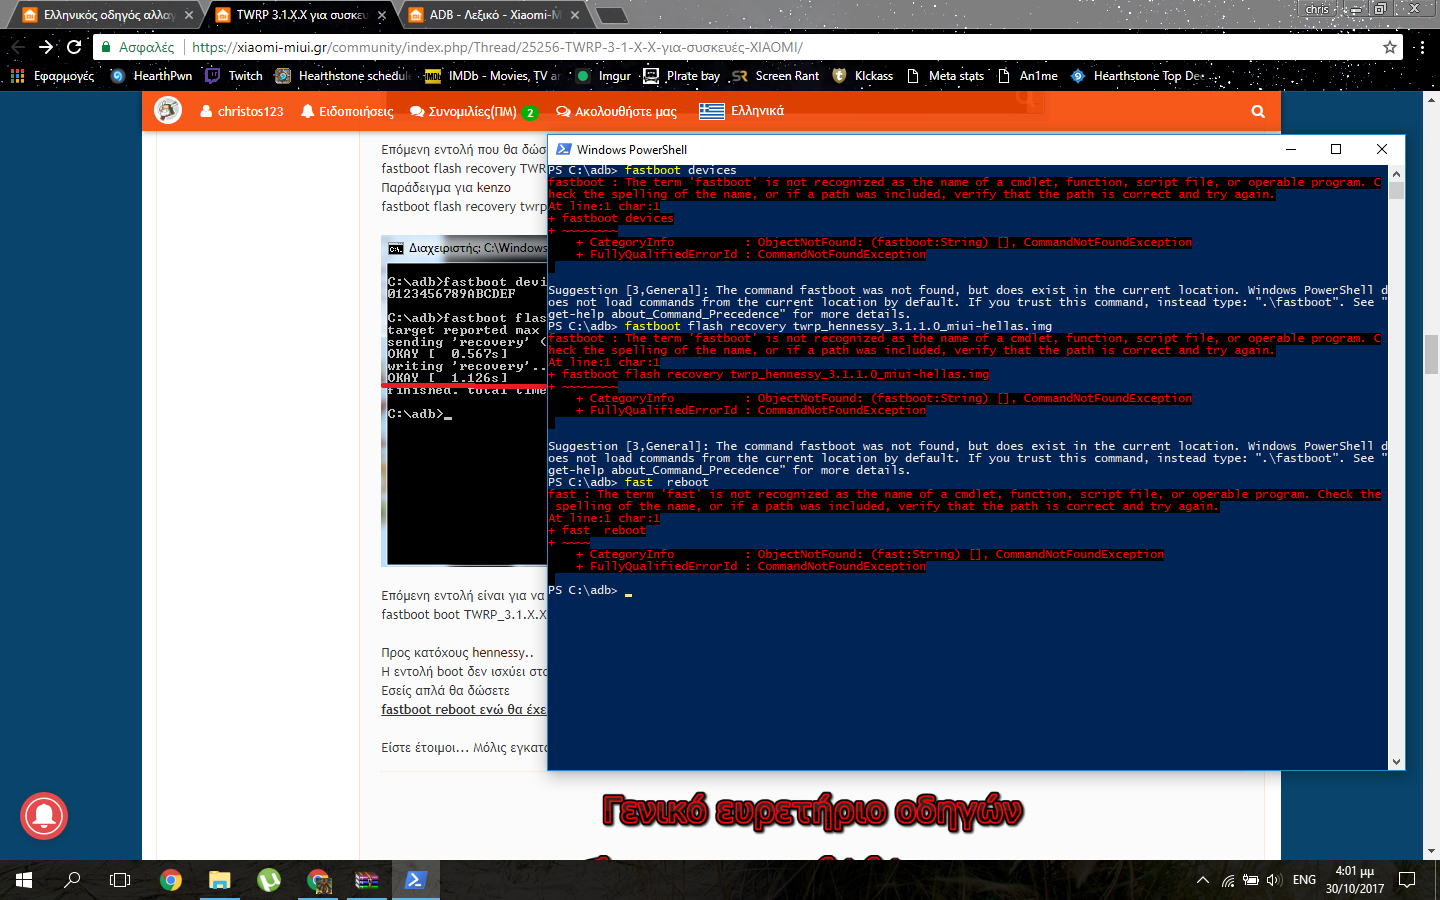The width and height of the screenshot is (1440, 900).
Task: Click the 'Γενικό ευρετήριο οδηγών' red heading
Action: pos(812,811)
